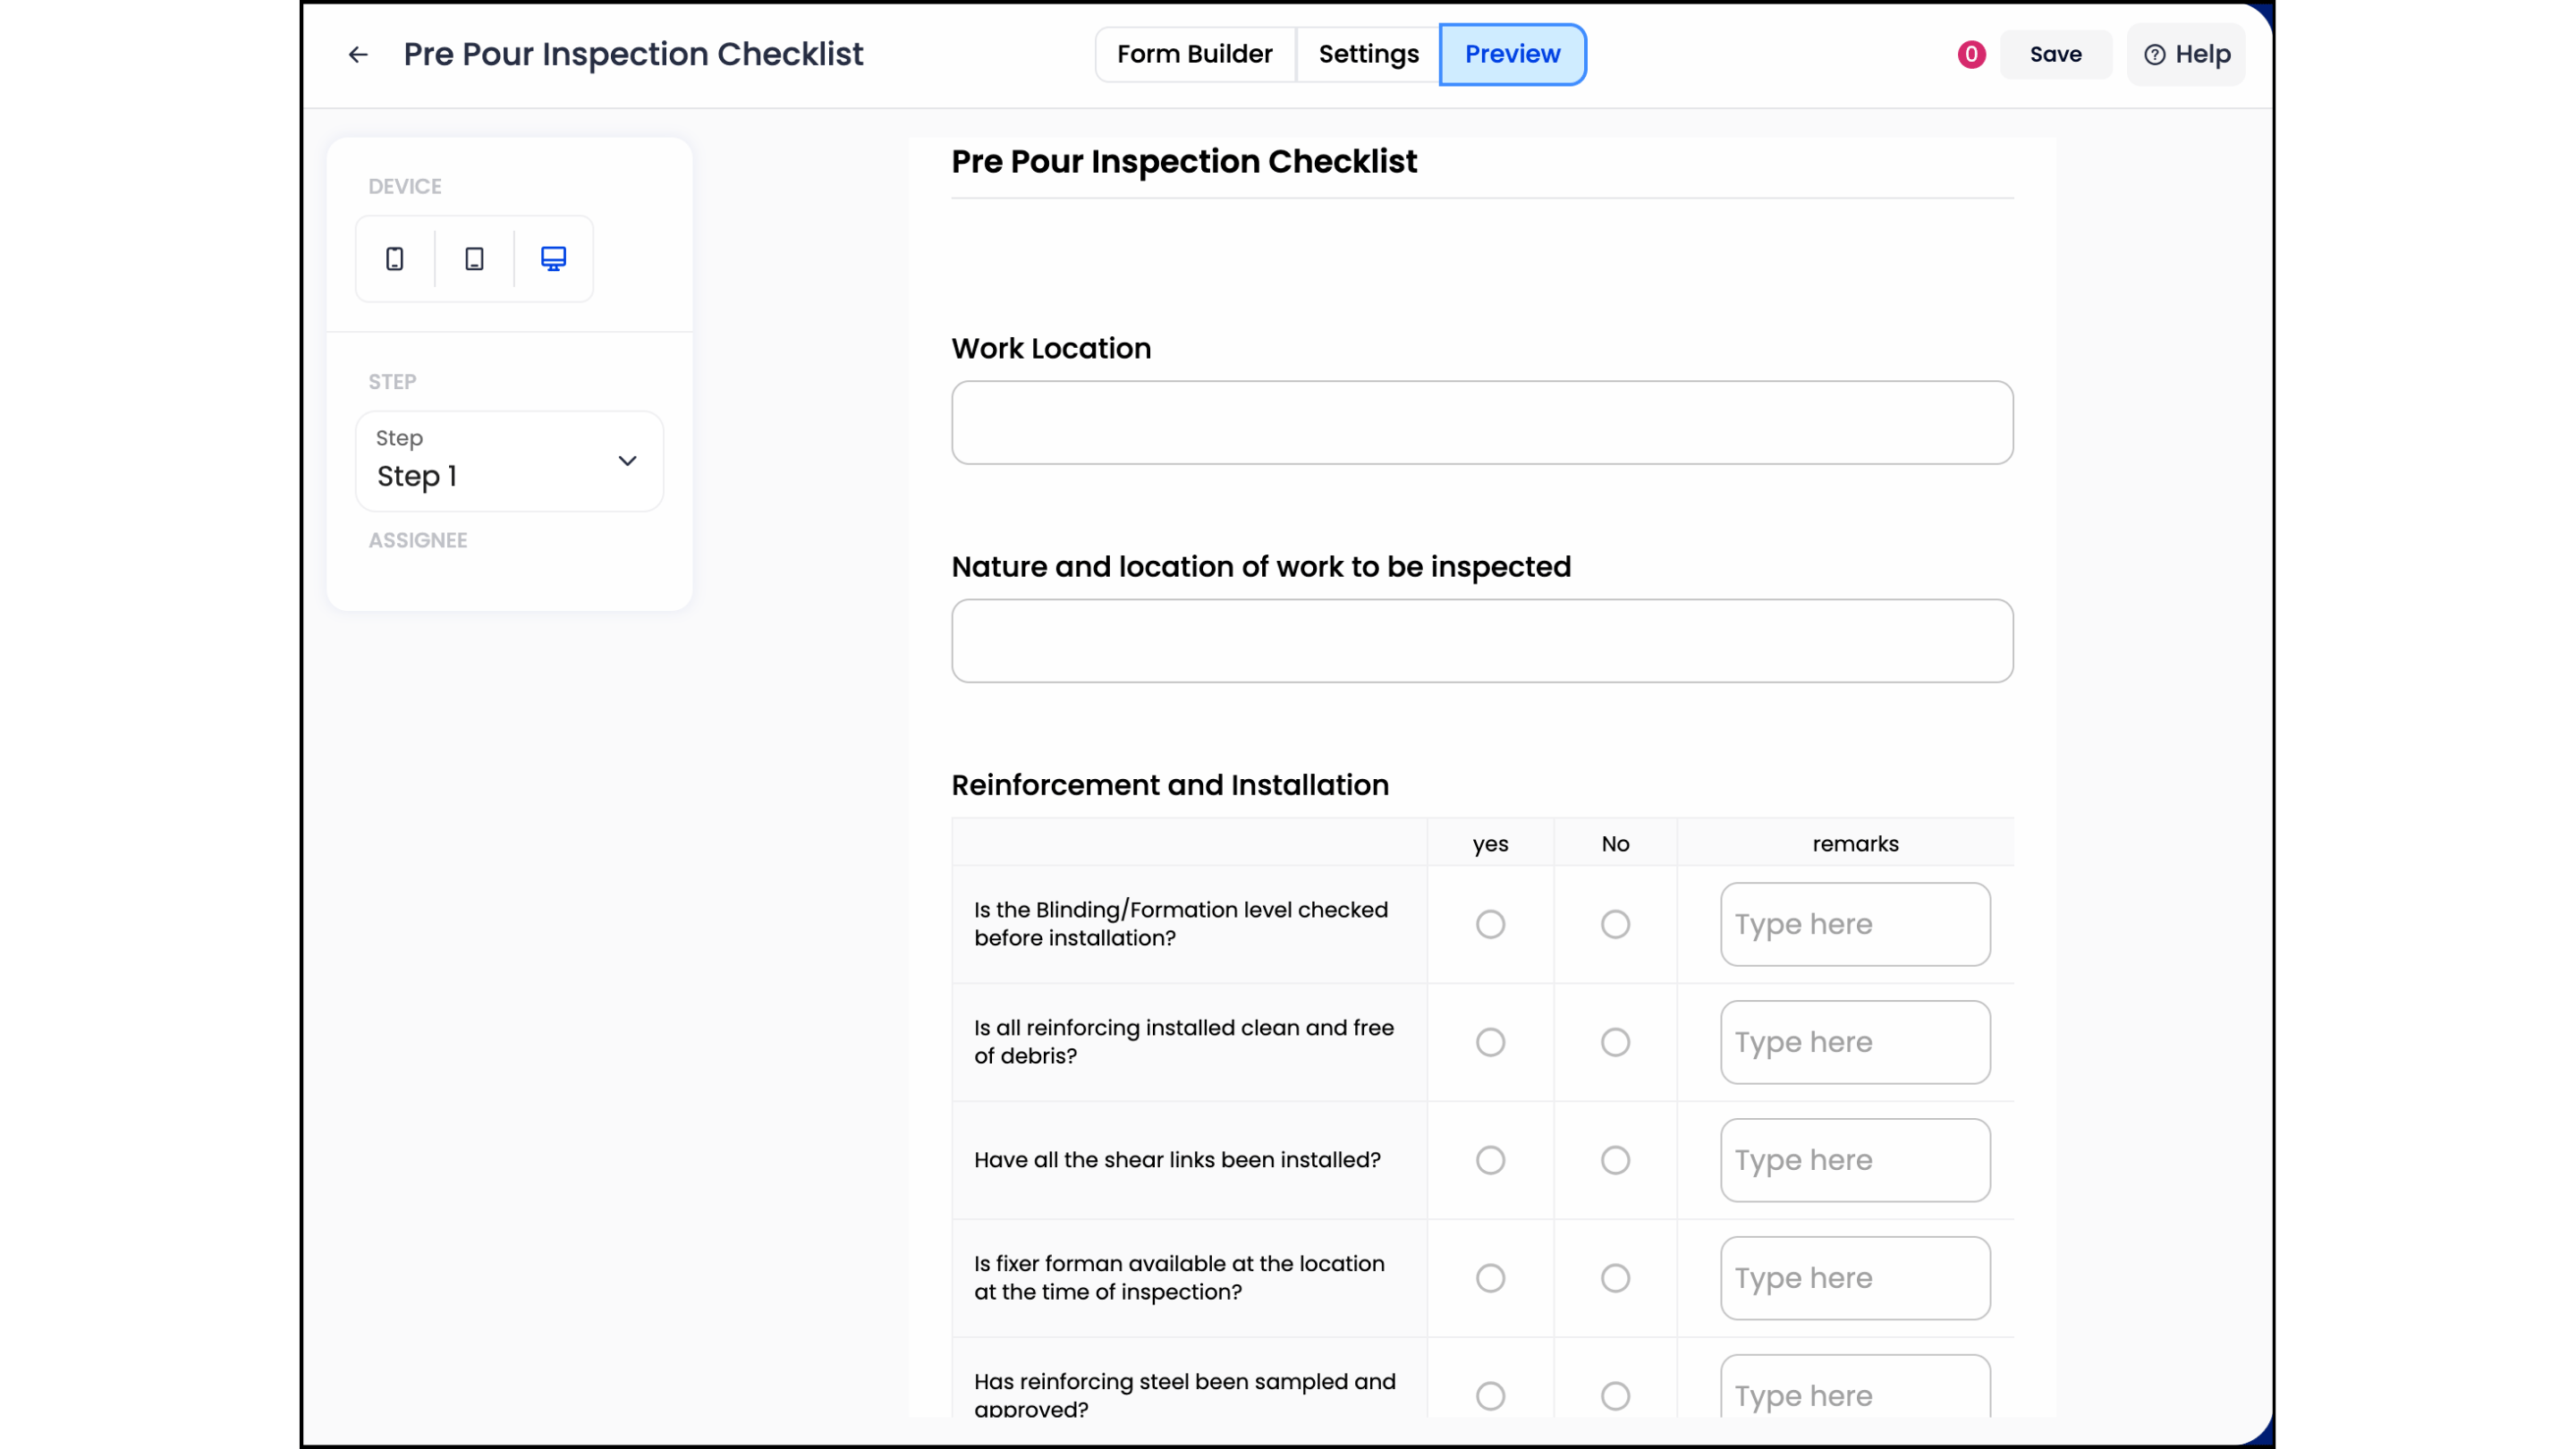Select the mobile phone device preview

[394, 258]
